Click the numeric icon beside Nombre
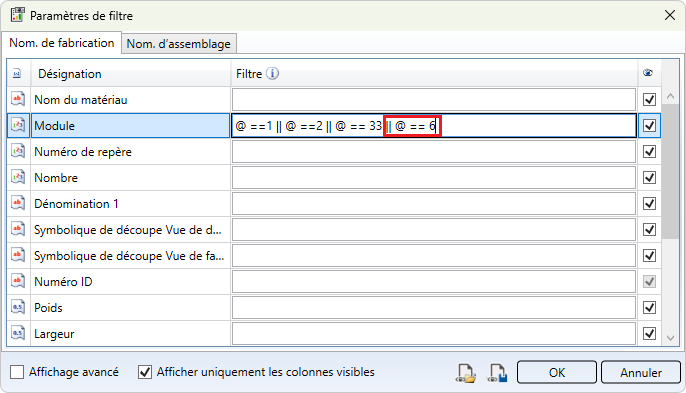This screenshot has height=393, width=686. 18,178
